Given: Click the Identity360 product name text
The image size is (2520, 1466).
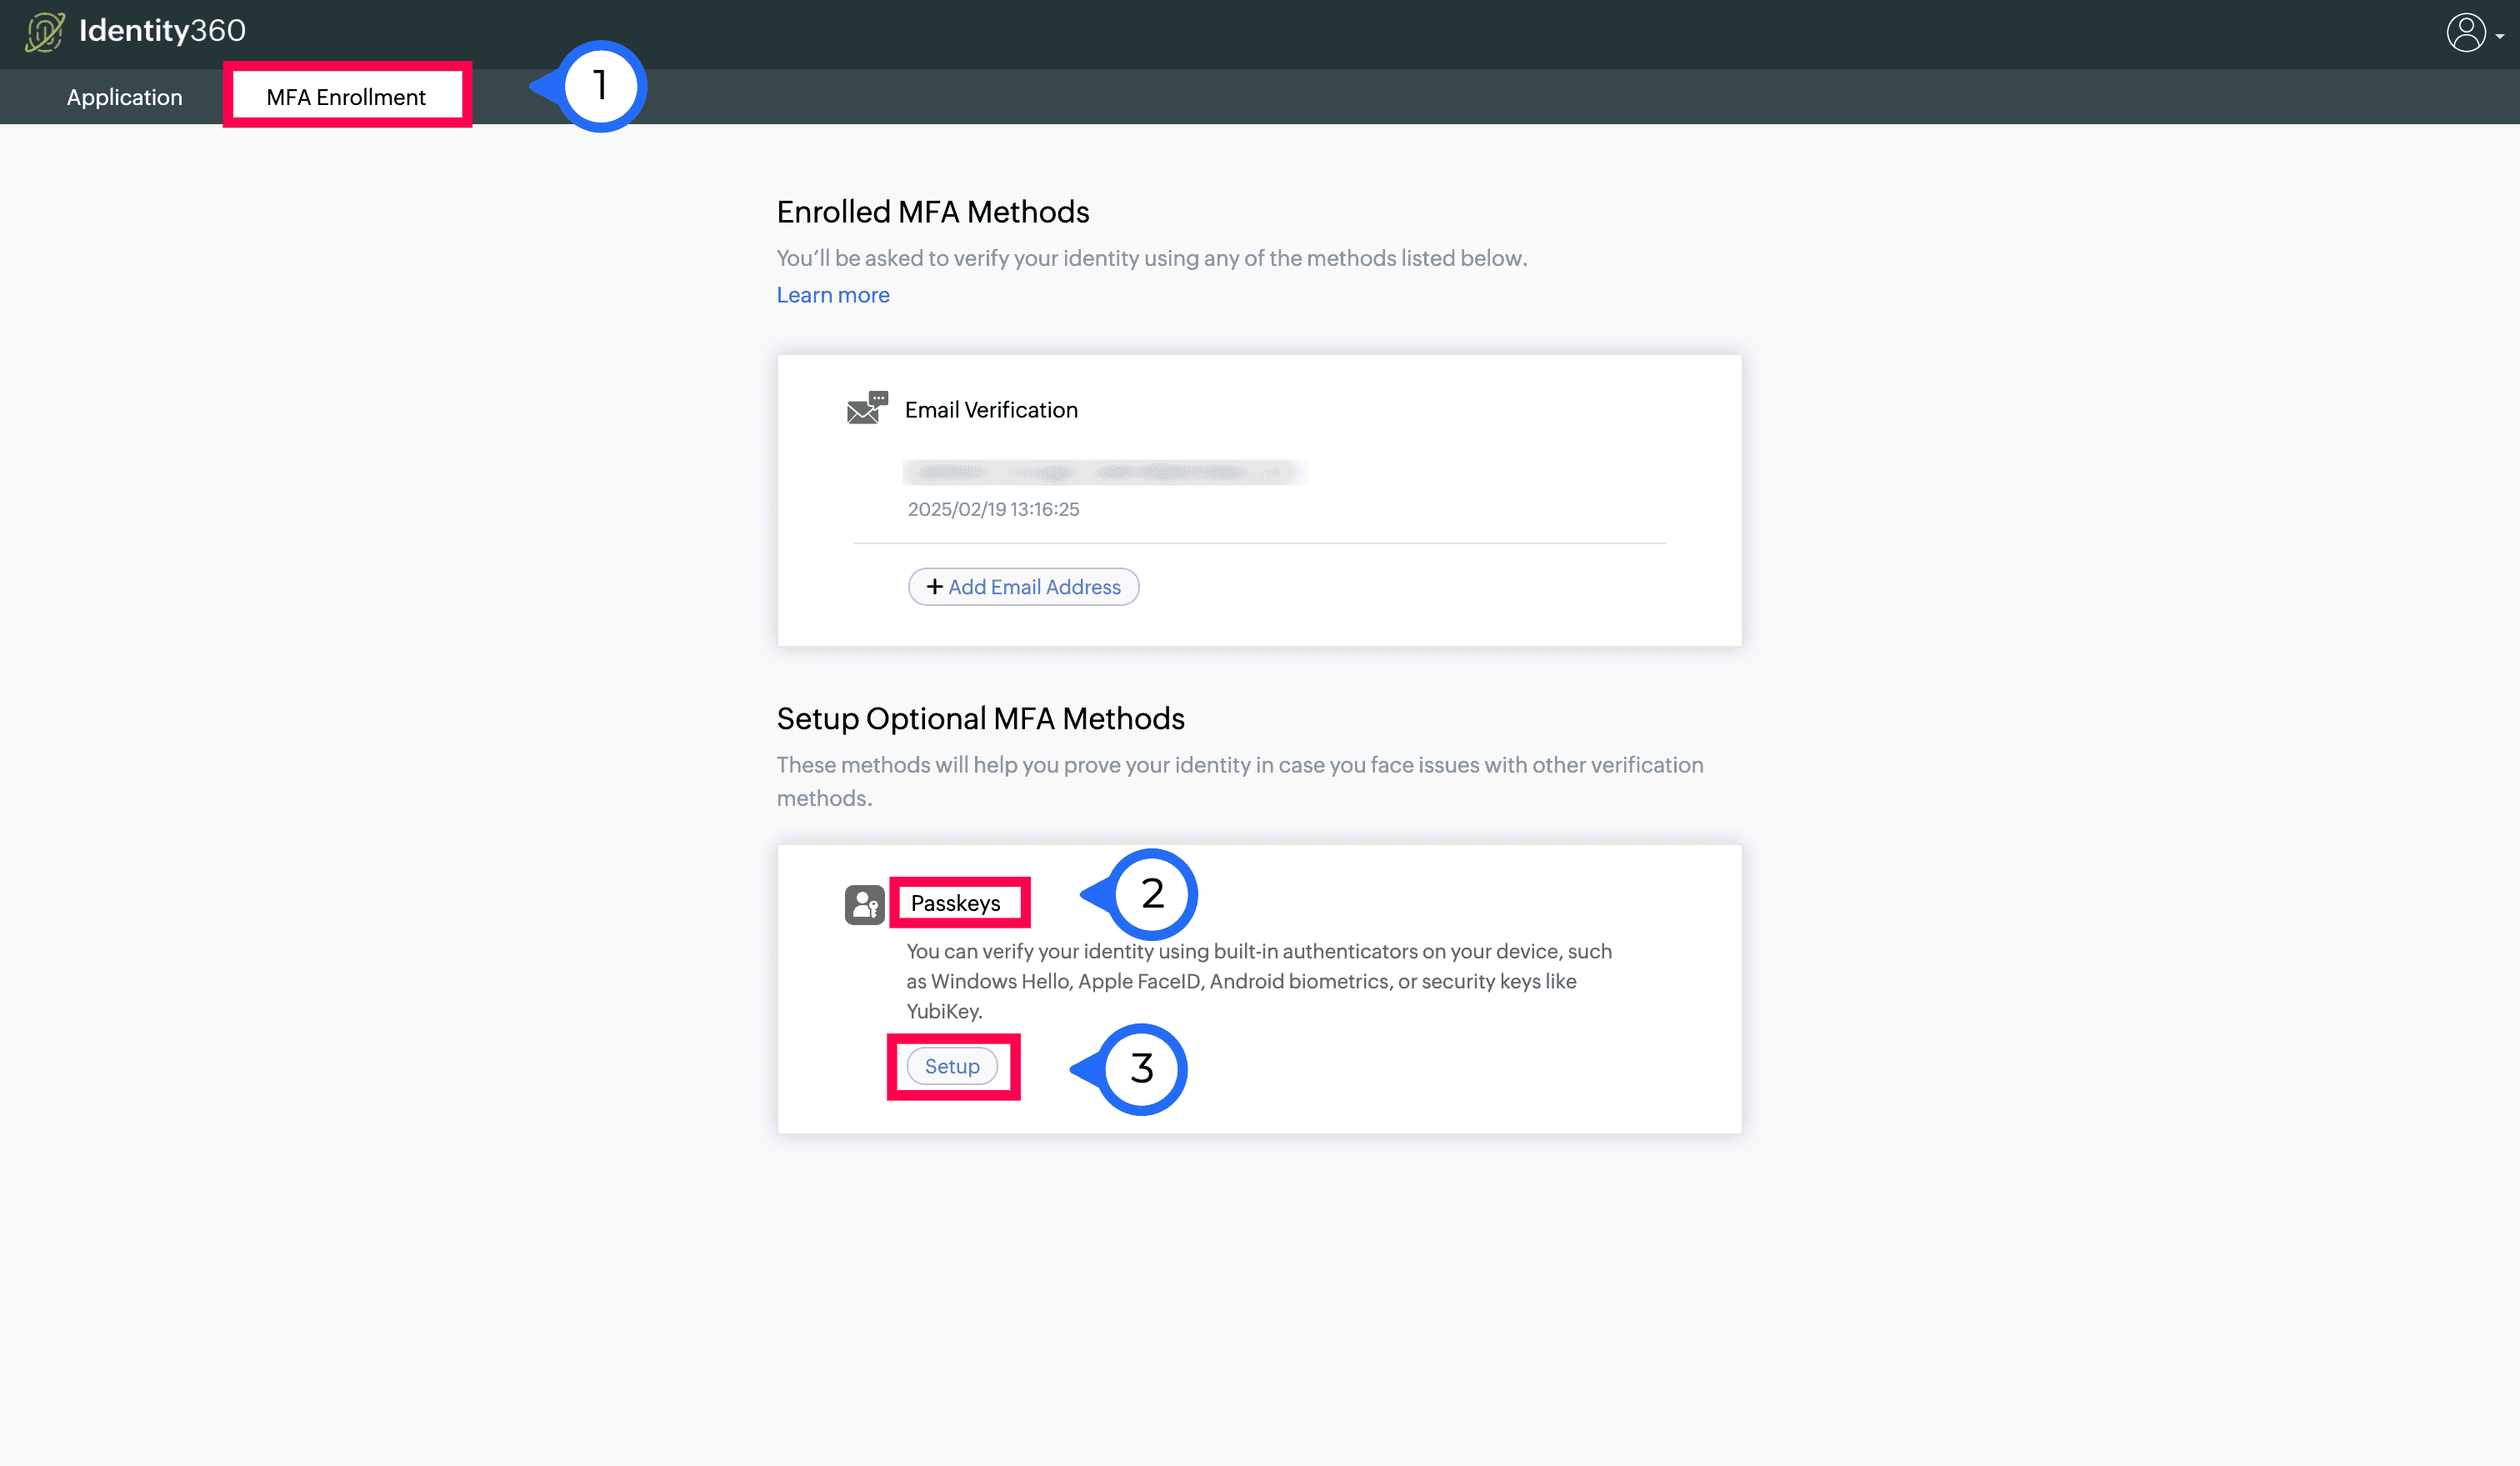Looking at the screenshot, I should (x=162, y=30).
